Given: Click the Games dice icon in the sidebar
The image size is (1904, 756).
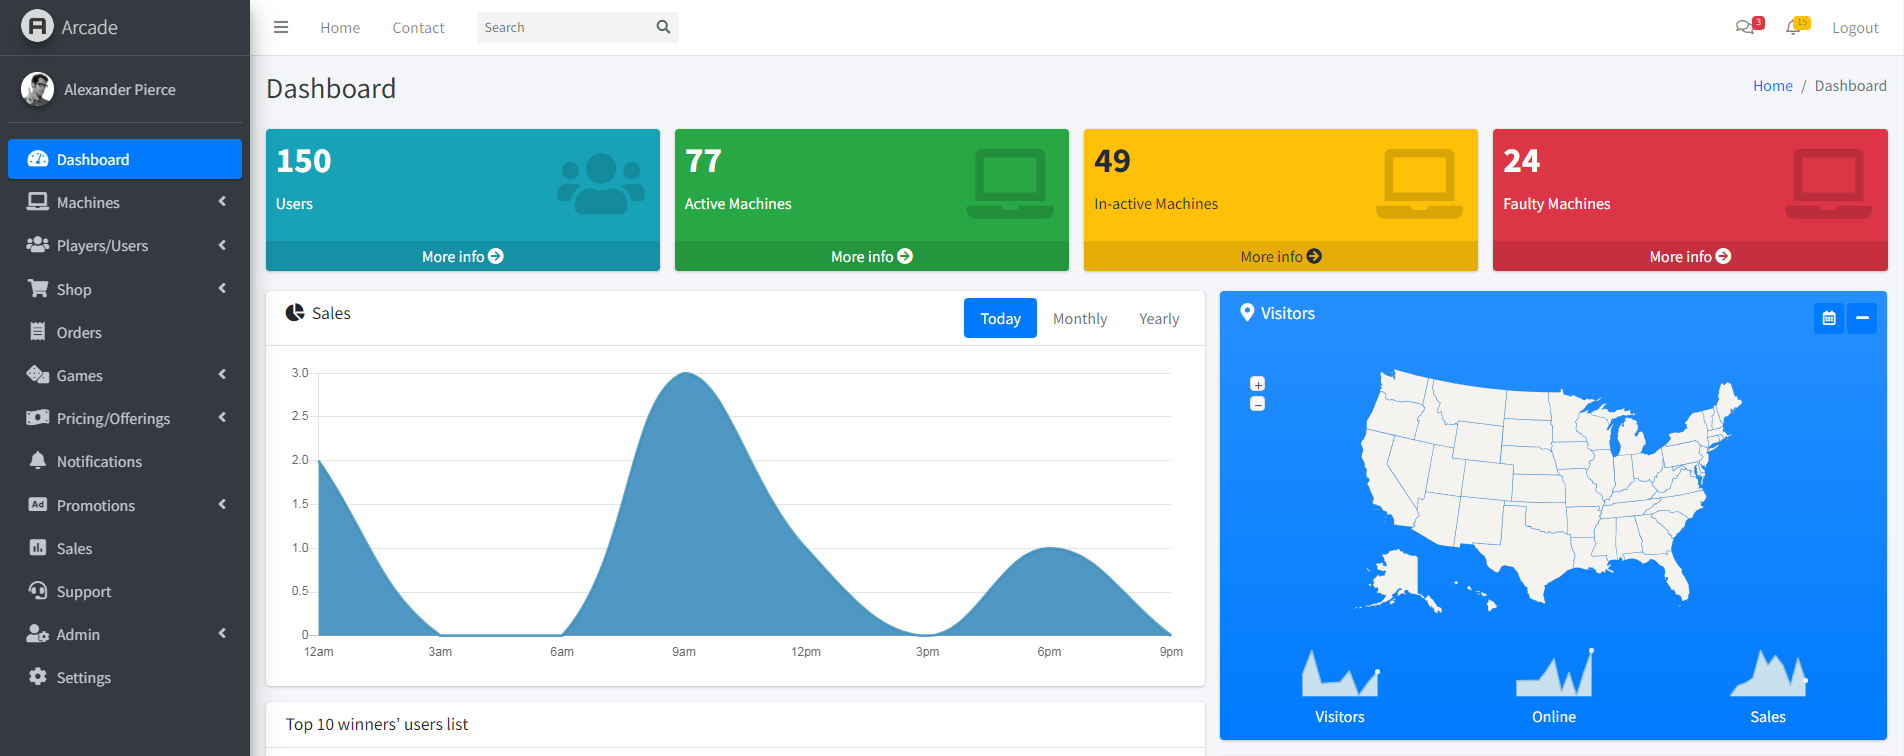Looking at the screenshot, I should click(38, 375).
